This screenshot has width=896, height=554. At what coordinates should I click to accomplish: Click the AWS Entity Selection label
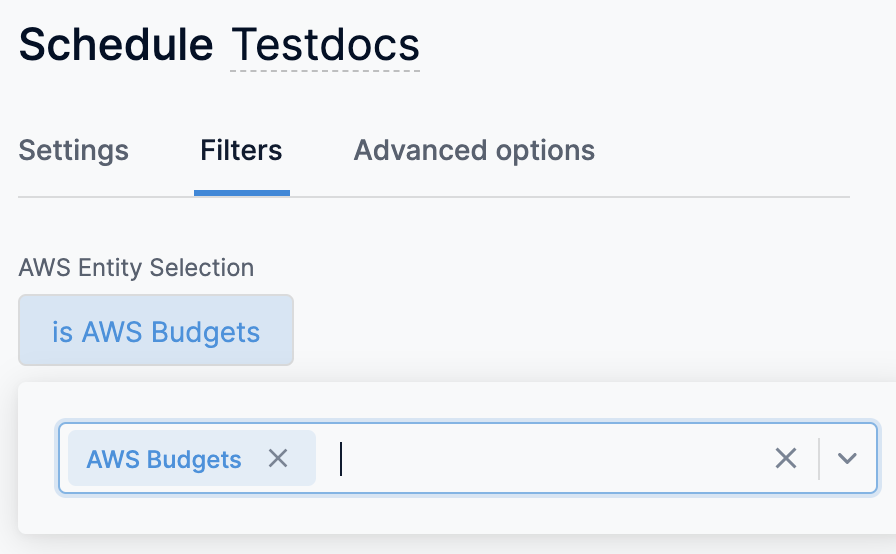click(136, 268)
